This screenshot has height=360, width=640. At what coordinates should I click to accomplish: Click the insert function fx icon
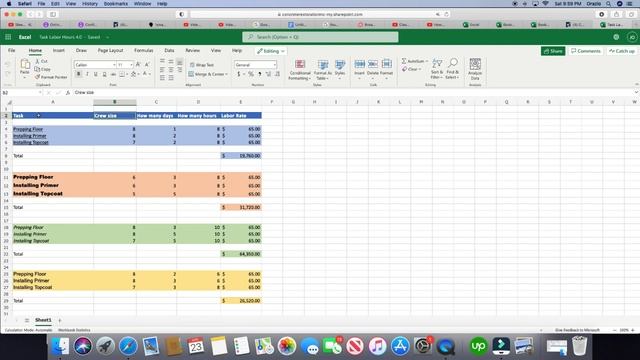coord(68,93)
